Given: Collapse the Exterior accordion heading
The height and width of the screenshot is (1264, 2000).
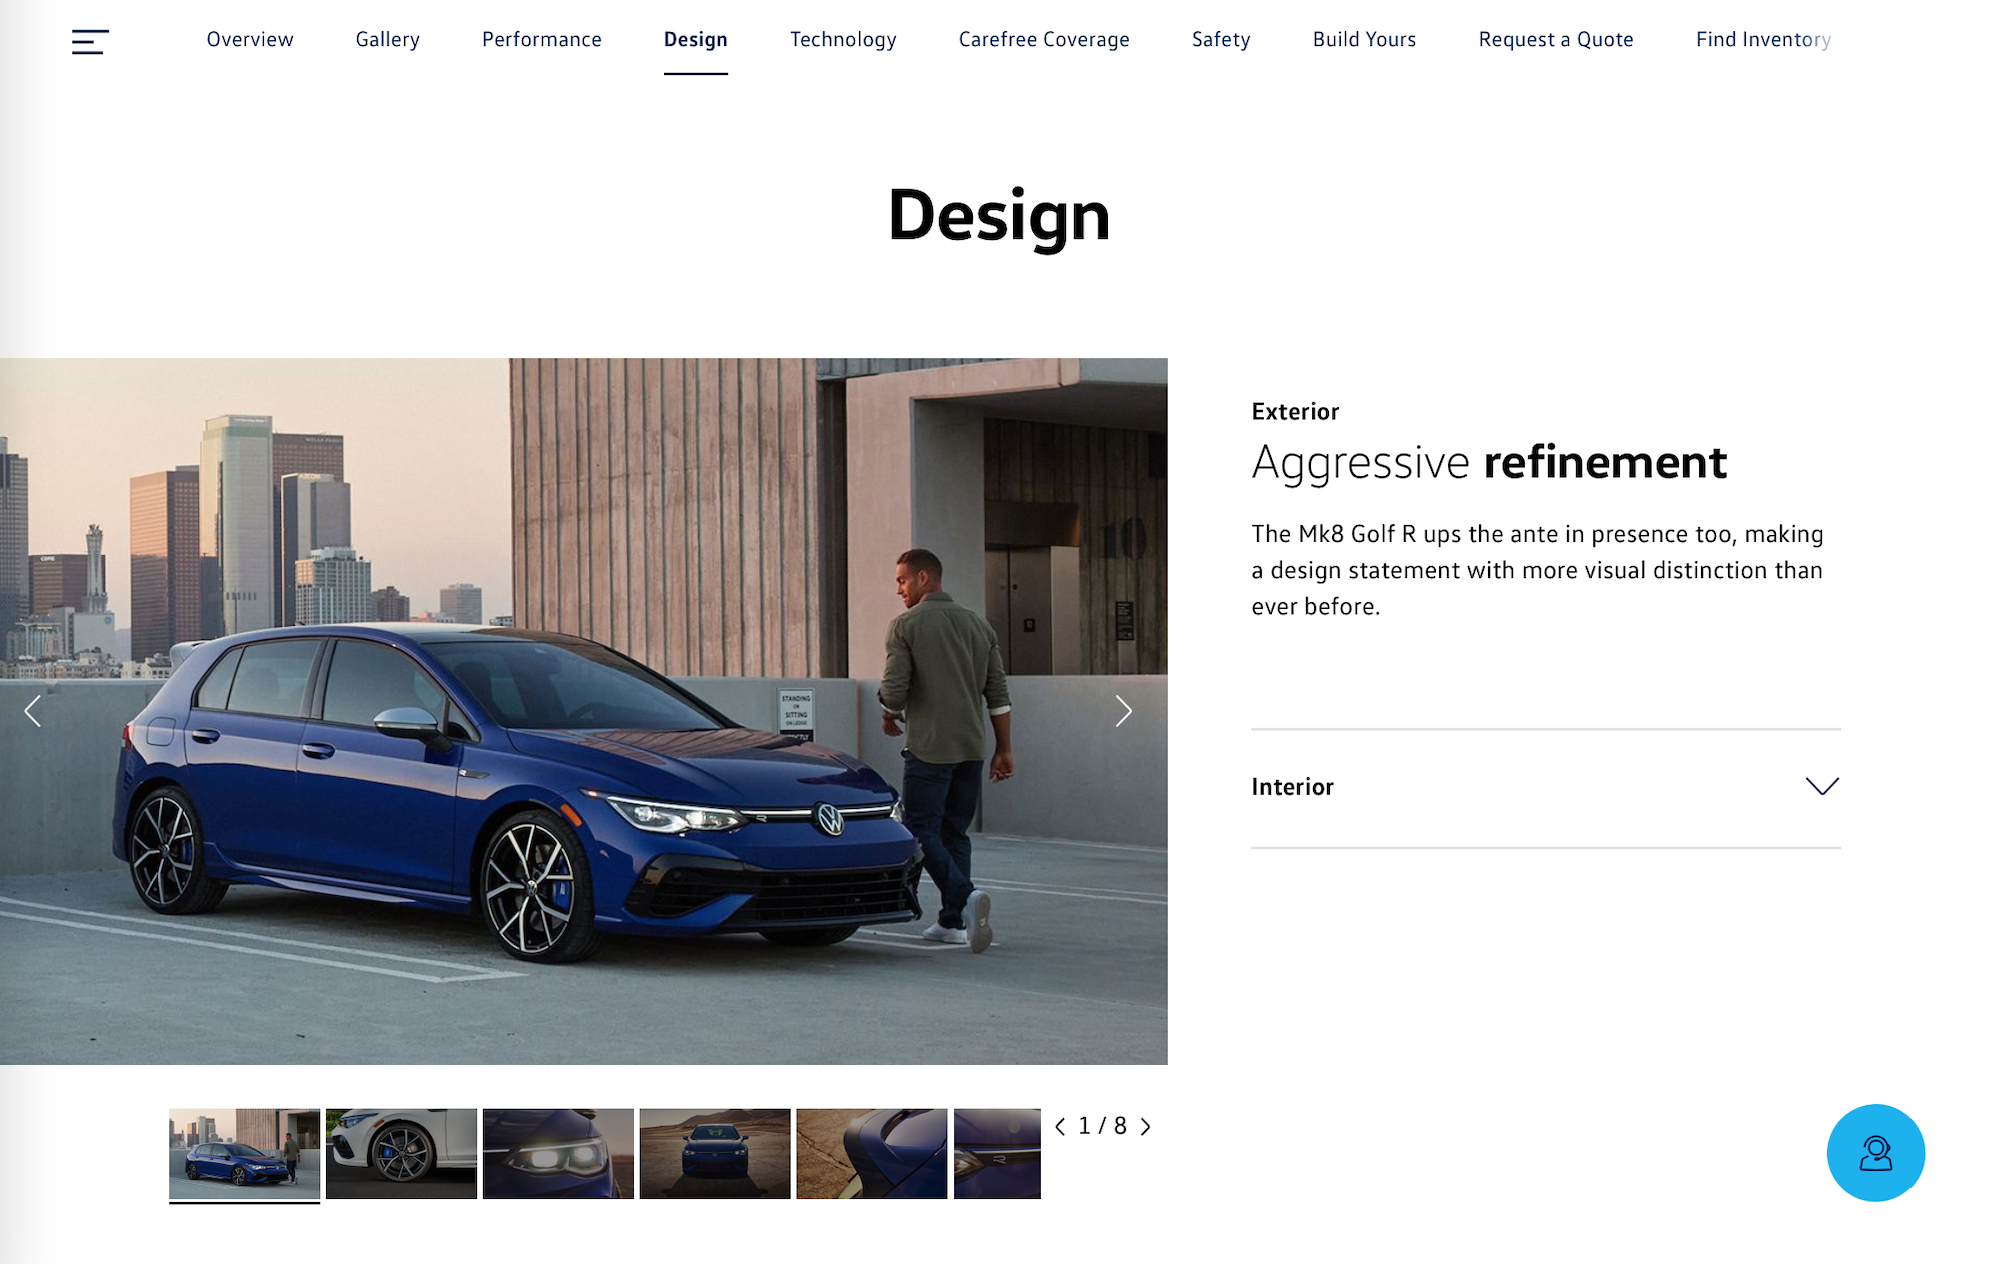Looking at the screenshot, I should click(1295, 412).
